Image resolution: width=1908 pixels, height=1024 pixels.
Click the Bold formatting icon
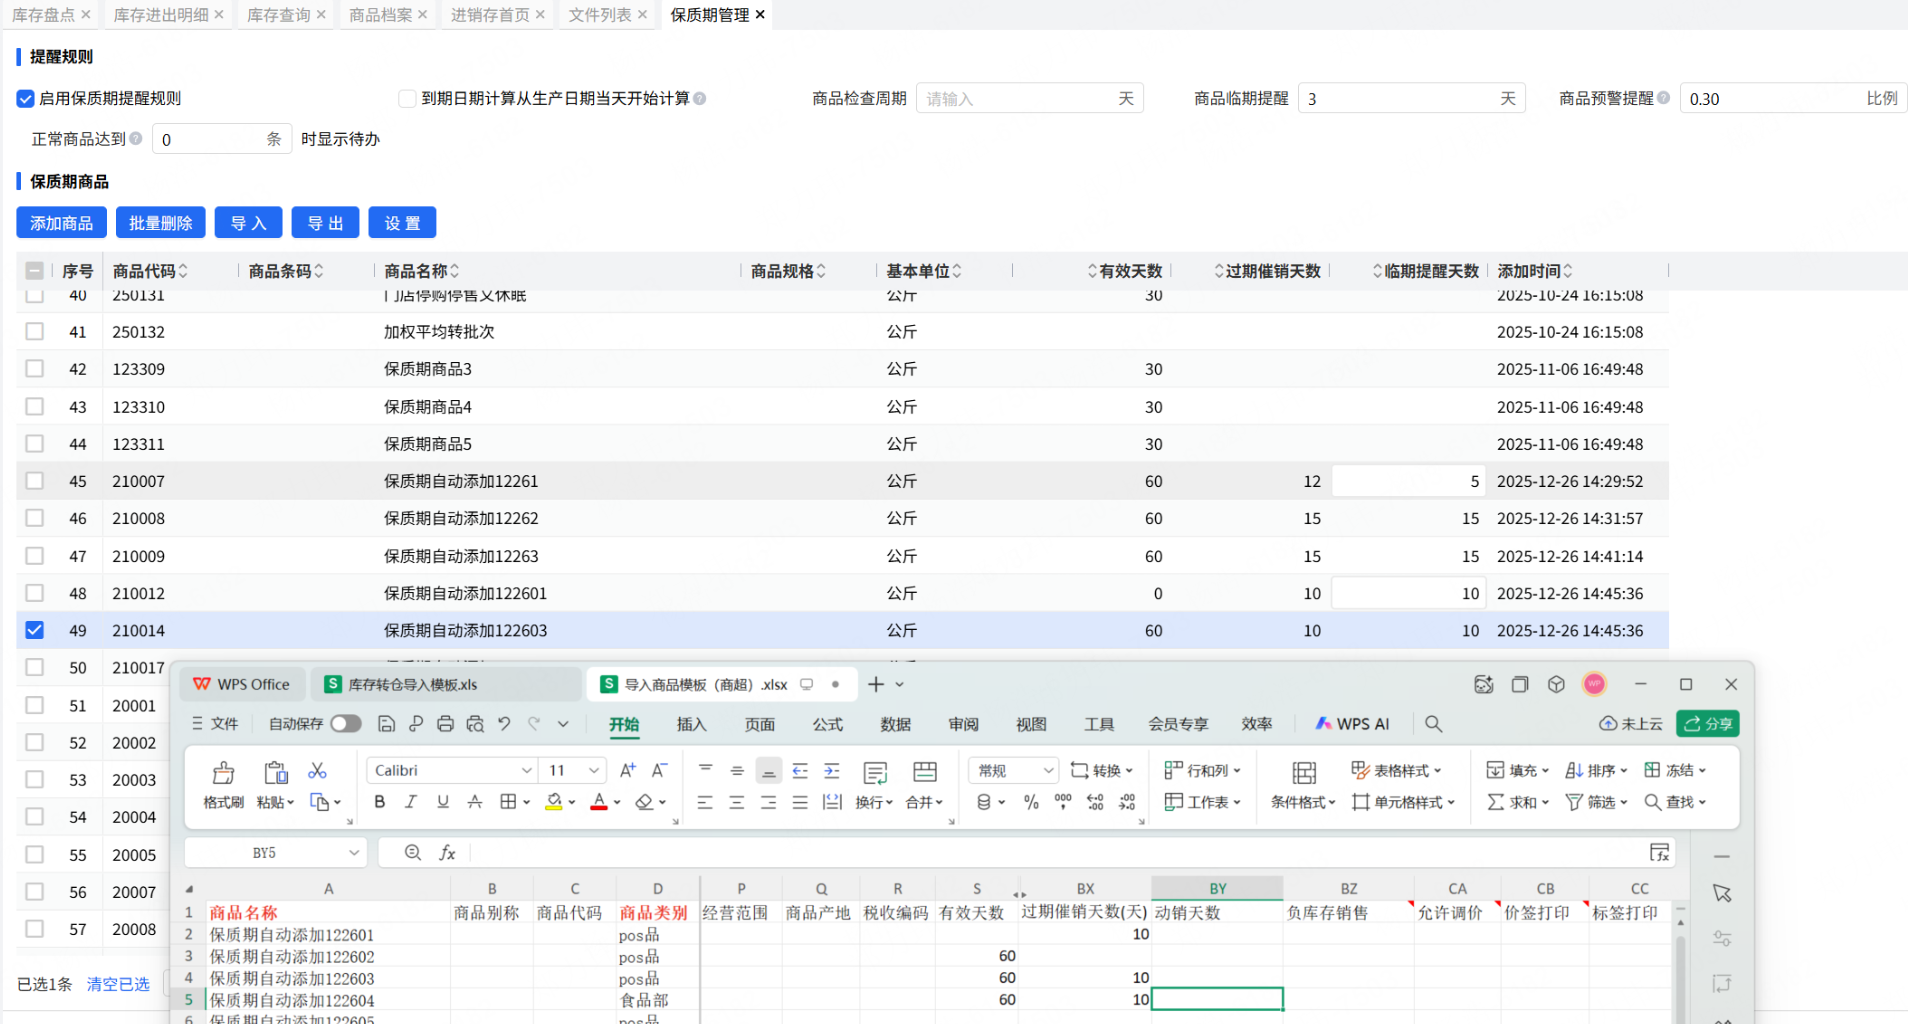[379, 802]
